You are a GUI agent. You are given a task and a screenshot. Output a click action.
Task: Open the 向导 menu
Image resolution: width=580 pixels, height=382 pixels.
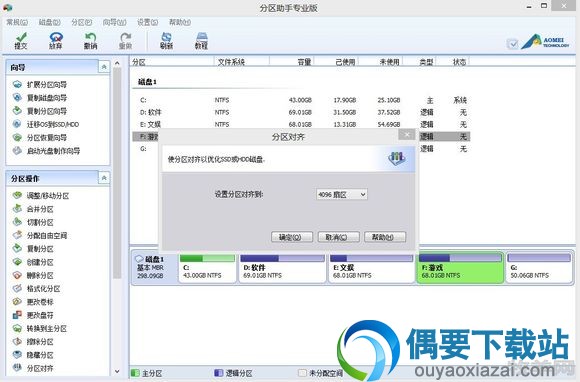tap(115, 23)
